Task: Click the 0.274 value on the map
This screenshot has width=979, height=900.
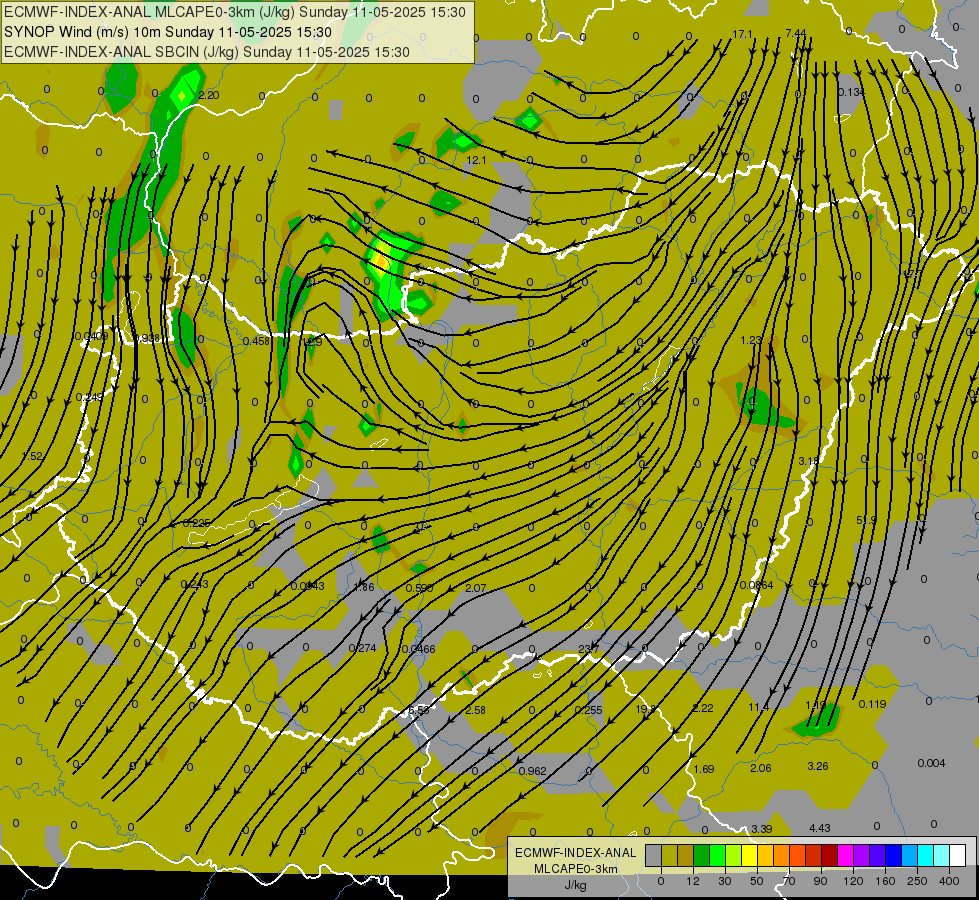Action: [x=363, y=648]
